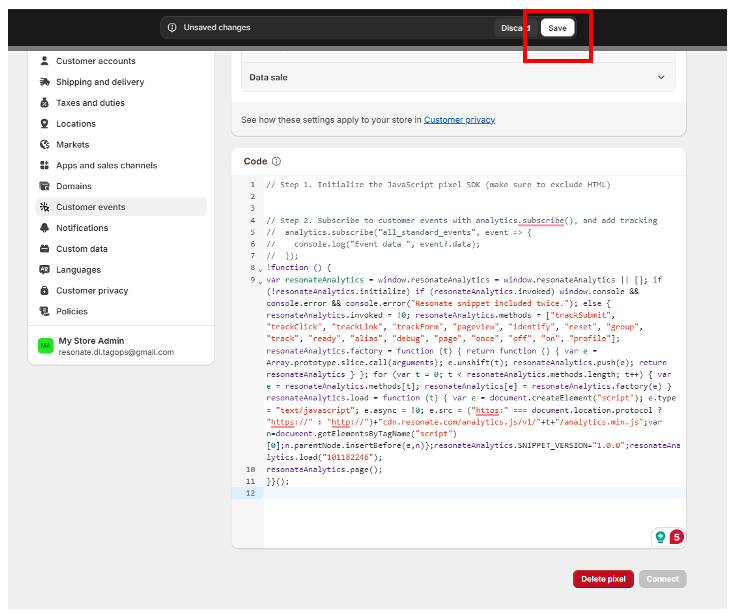The width and height of the screenshot is (735, 615).
Task: Click line number 11 in gutter
Action: (x=250, y=481)
